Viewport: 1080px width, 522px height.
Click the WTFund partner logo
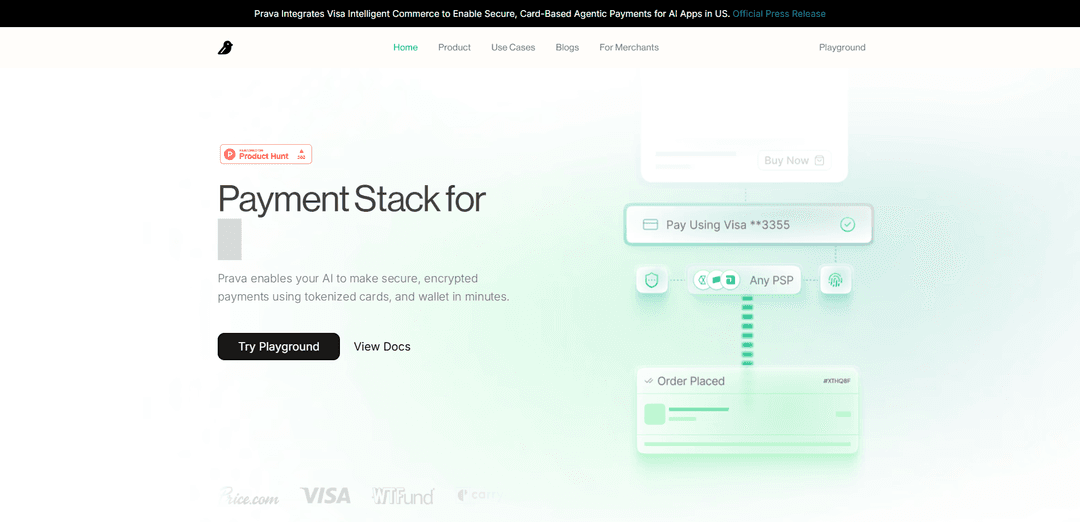[403, 496]
